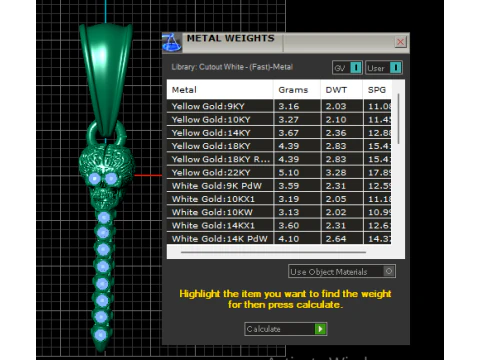Viewport: 480px width, 360px height.
Task: Click the 3.28 DWT cell
Action: [342, 172]
